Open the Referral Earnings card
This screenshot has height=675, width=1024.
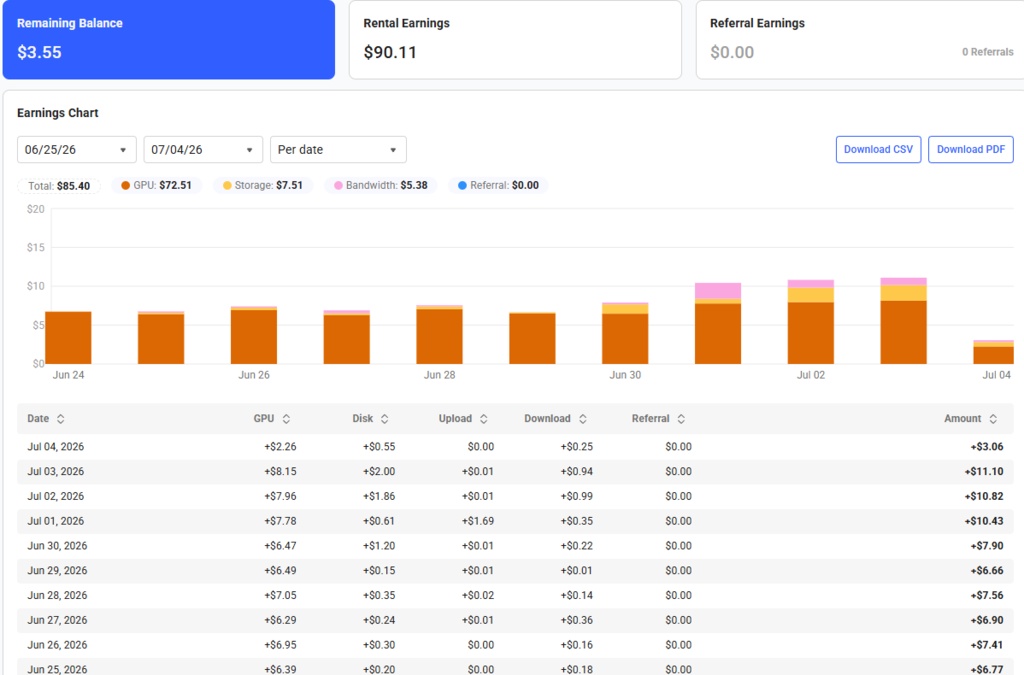(x=860, y=39)
